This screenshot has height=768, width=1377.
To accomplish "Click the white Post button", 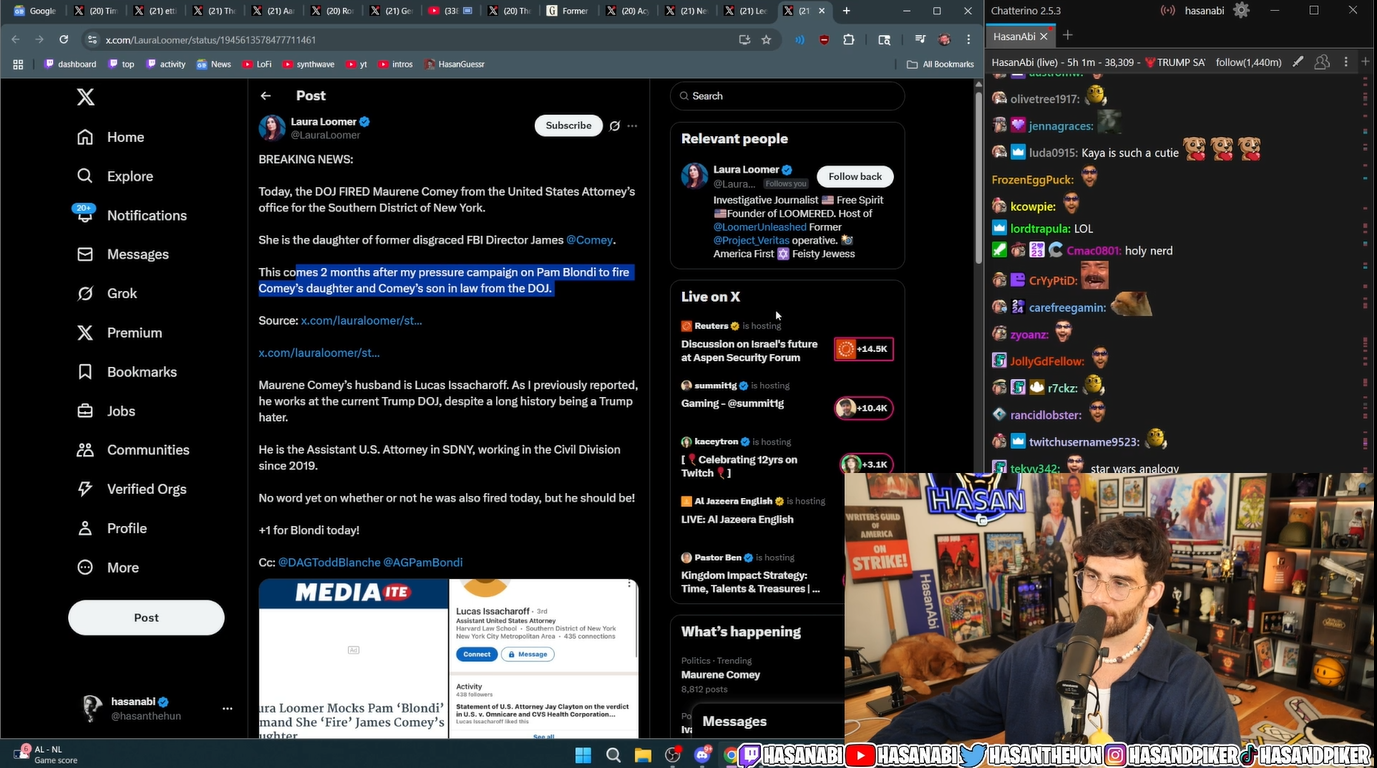I will click(x=146, y=617).
